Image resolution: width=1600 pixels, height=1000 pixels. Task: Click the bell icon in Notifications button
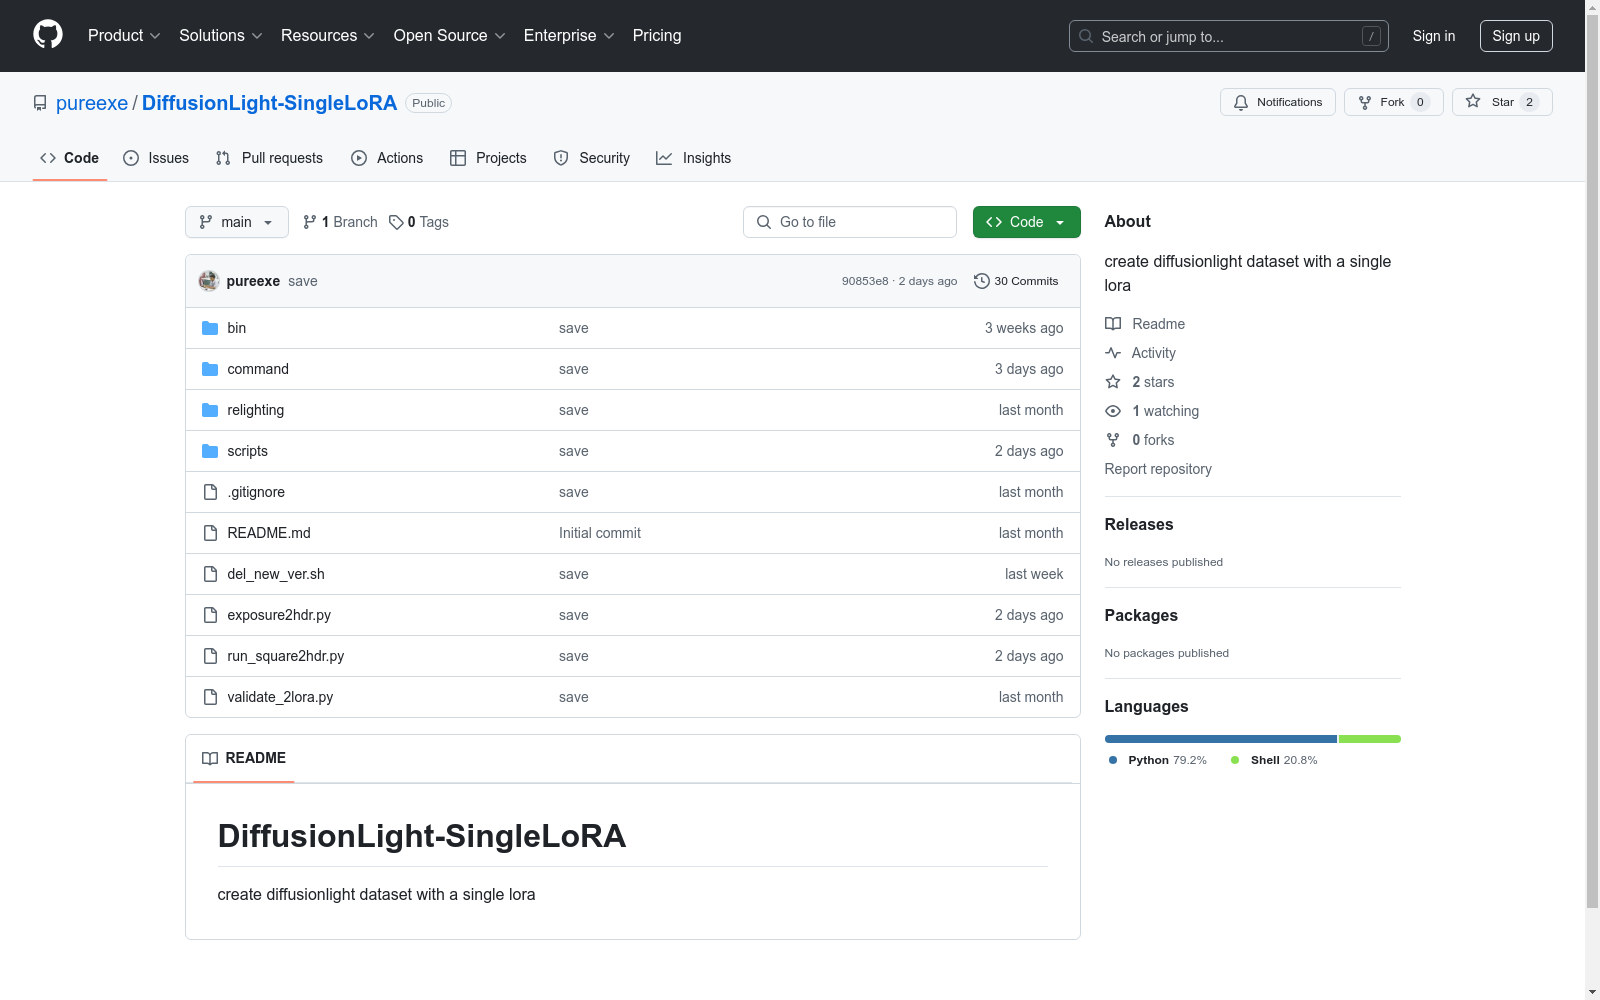[x=1241, y=102]
